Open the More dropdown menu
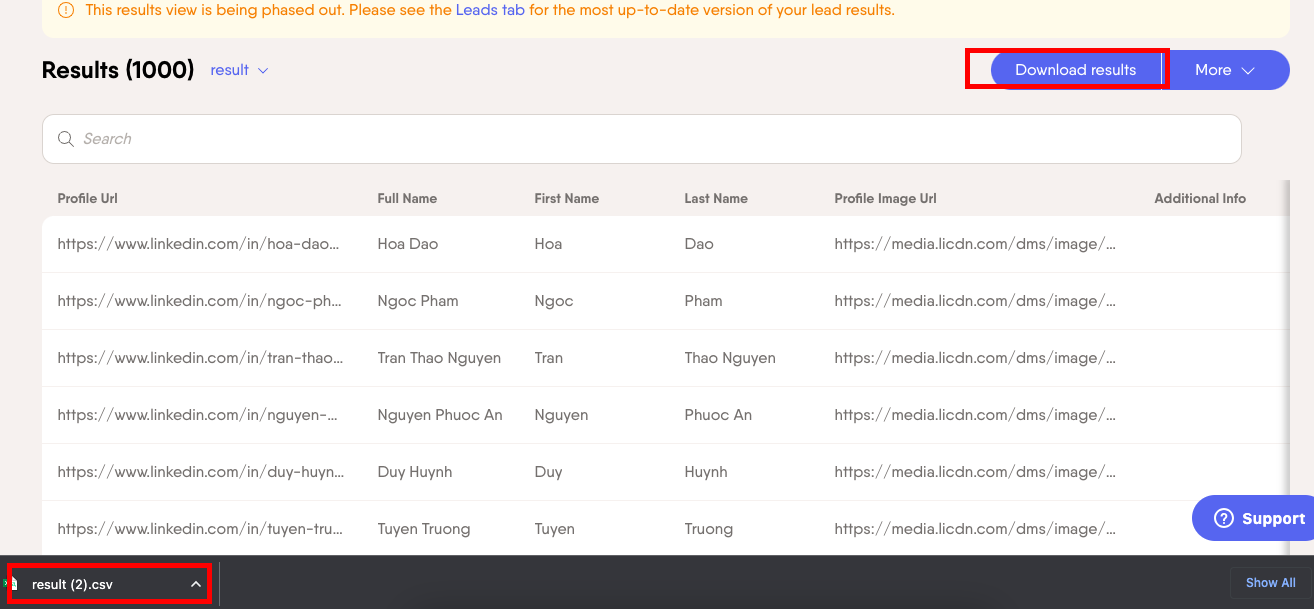The image size is (1314, 609). pos(1228,70)
